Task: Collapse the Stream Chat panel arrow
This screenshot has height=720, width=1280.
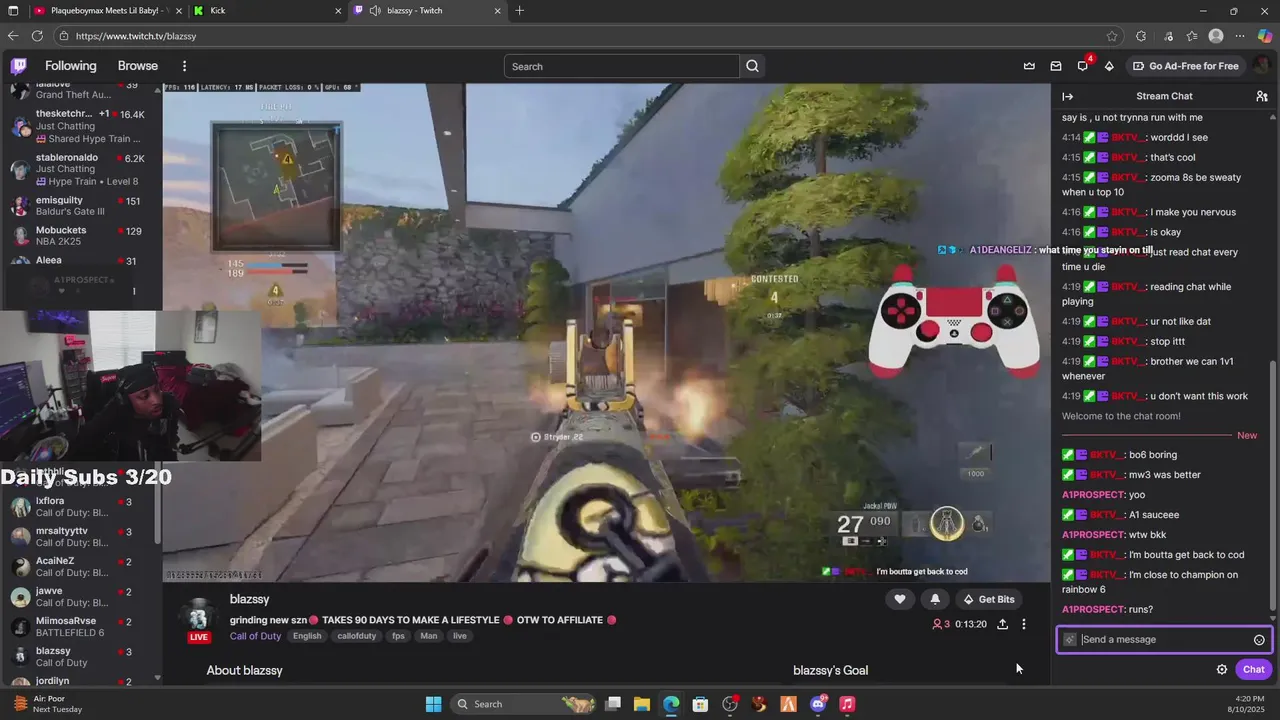Action: pyautogui.click(x=1068, y=96)
